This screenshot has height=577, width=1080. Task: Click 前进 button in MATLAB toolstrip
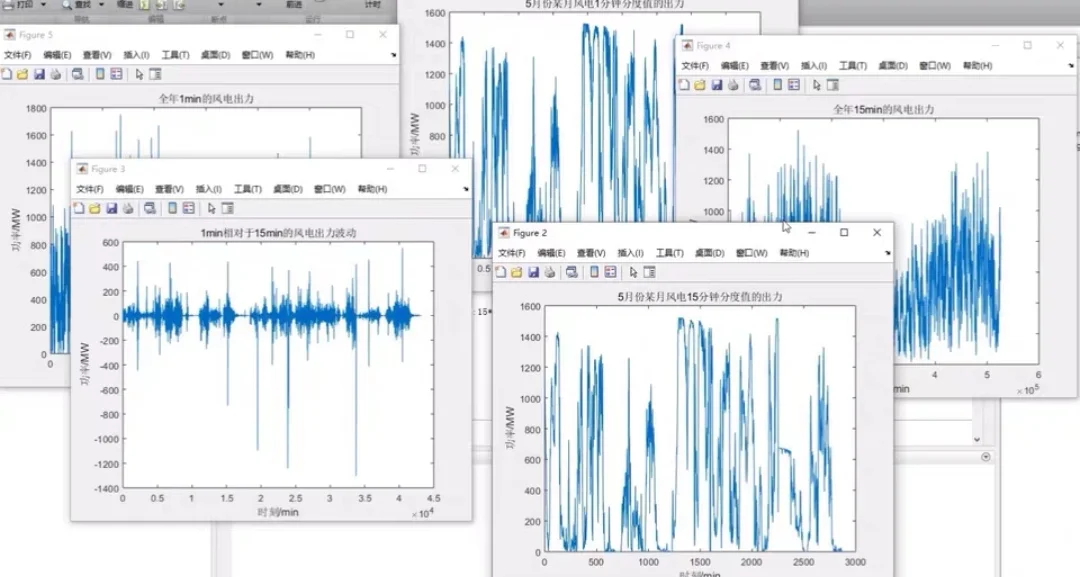pos(294,4)
